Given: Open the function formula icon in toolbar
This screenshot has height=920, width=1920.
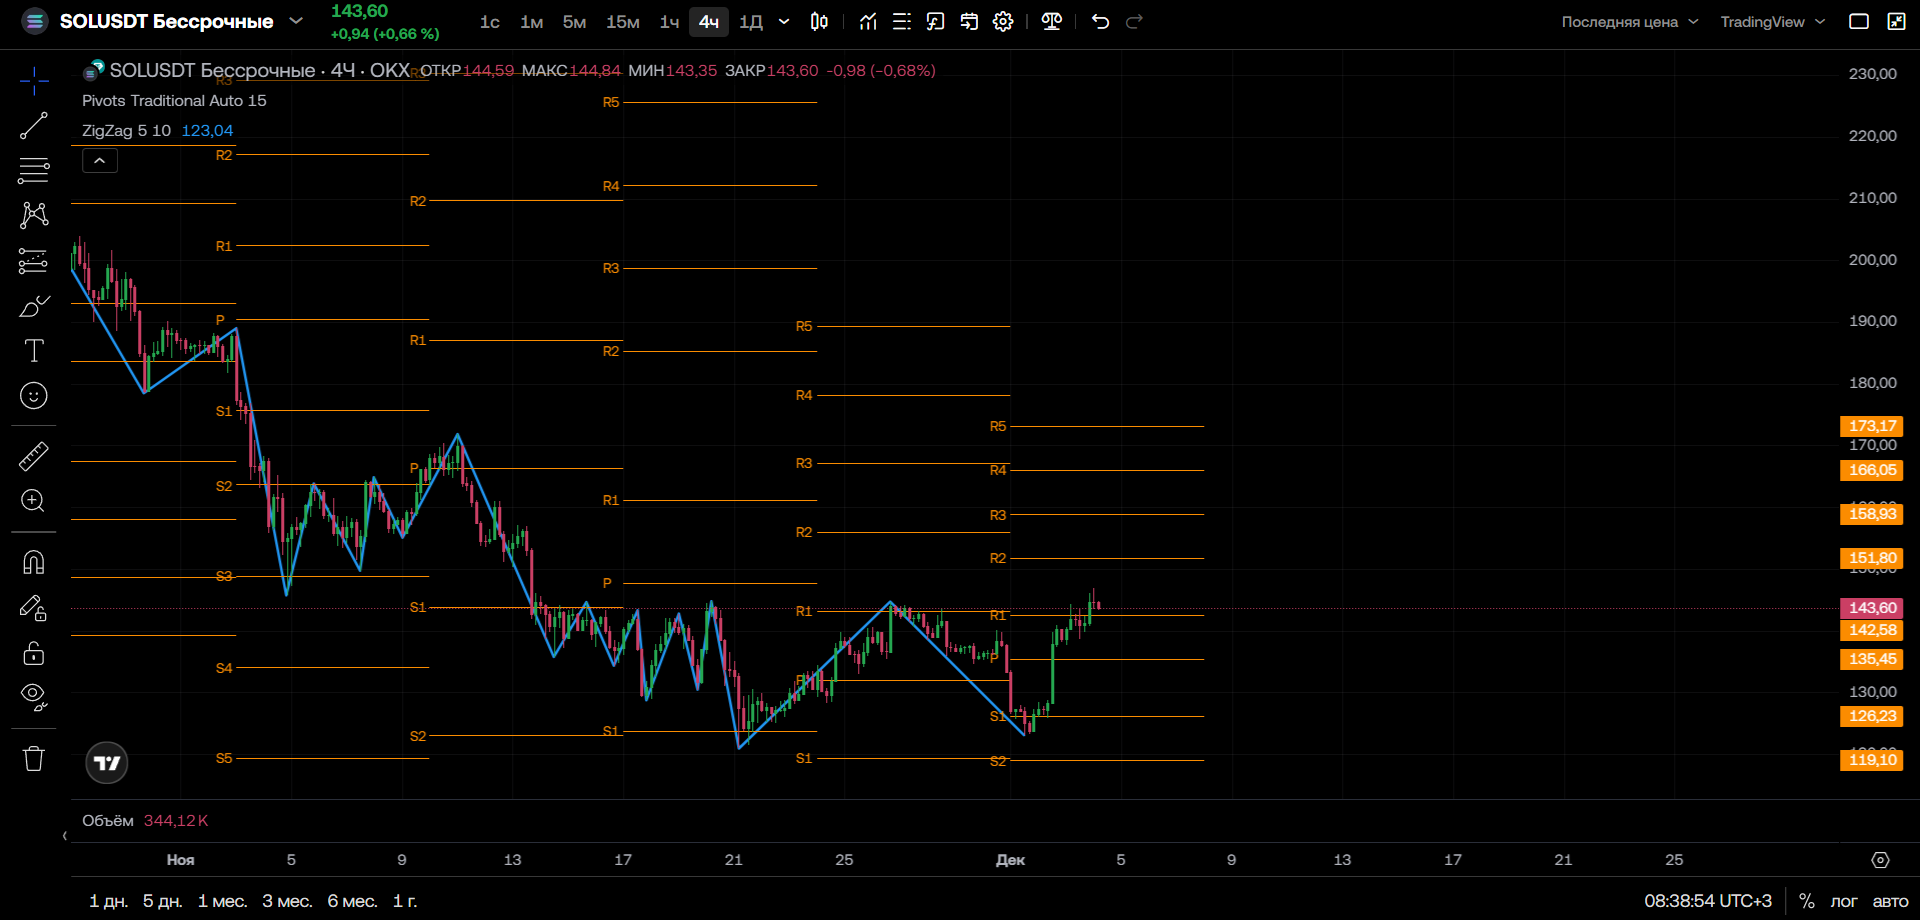Looking at the screenshot, I should click(936, 22).
